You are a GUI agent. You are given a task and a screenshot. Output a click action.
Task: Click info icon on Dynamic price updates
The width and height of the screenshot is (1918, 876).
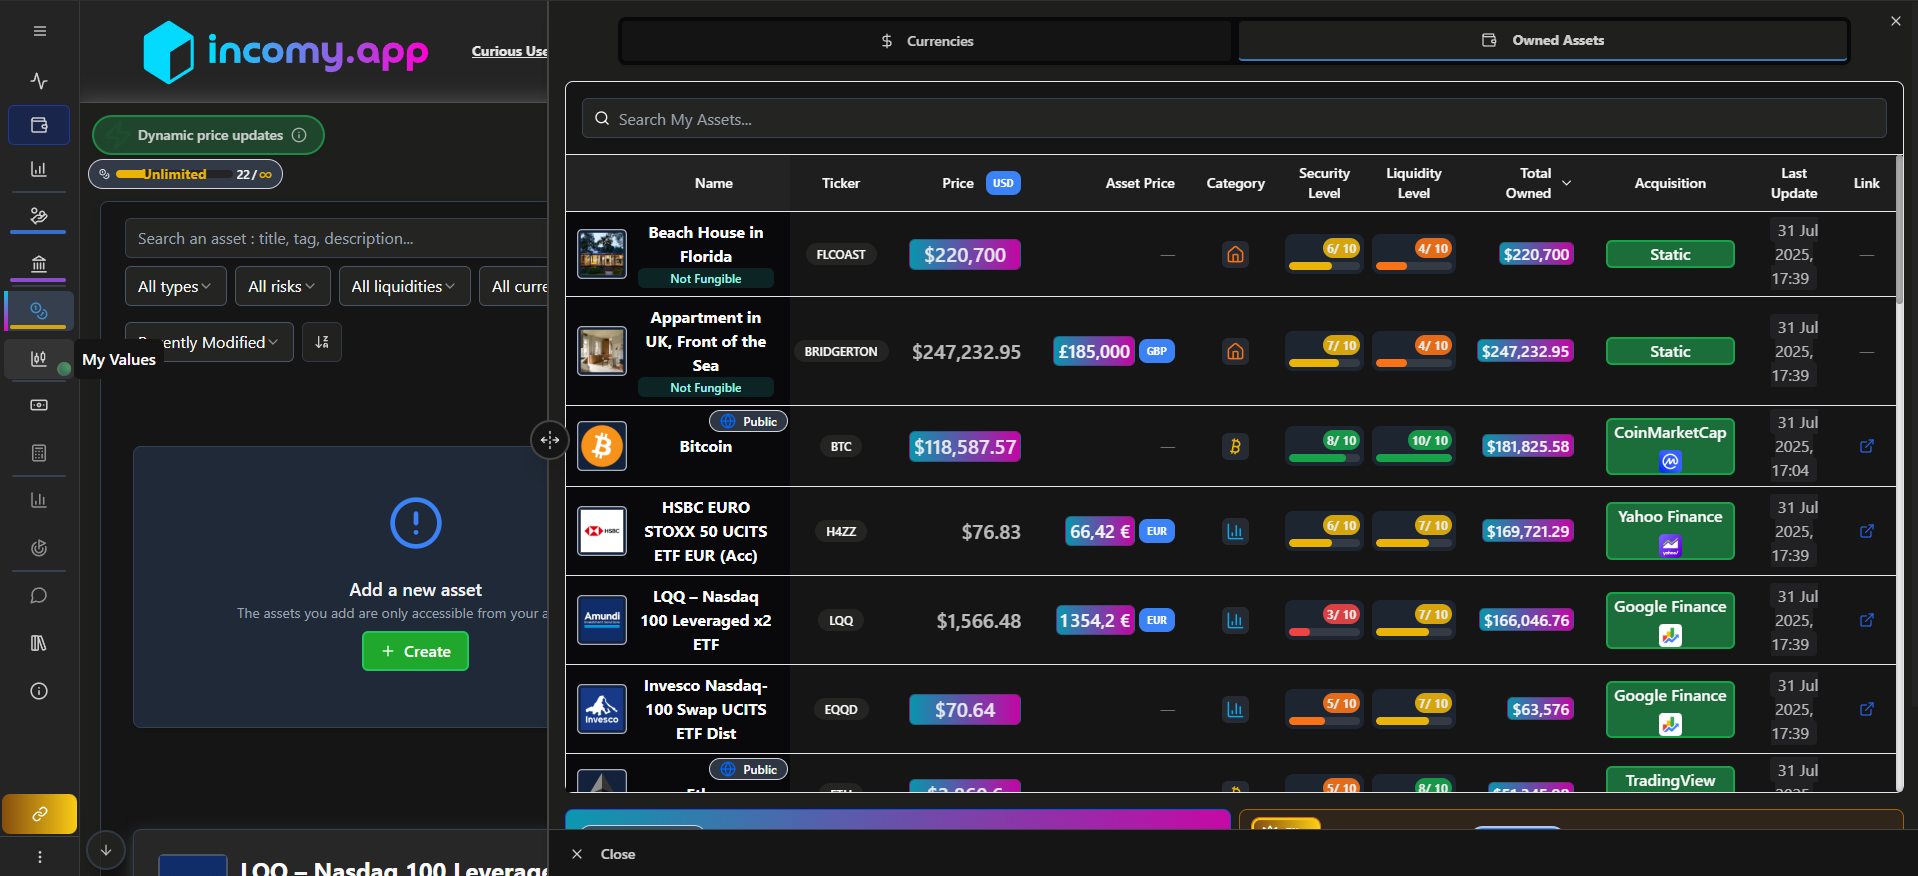[299, 135]
